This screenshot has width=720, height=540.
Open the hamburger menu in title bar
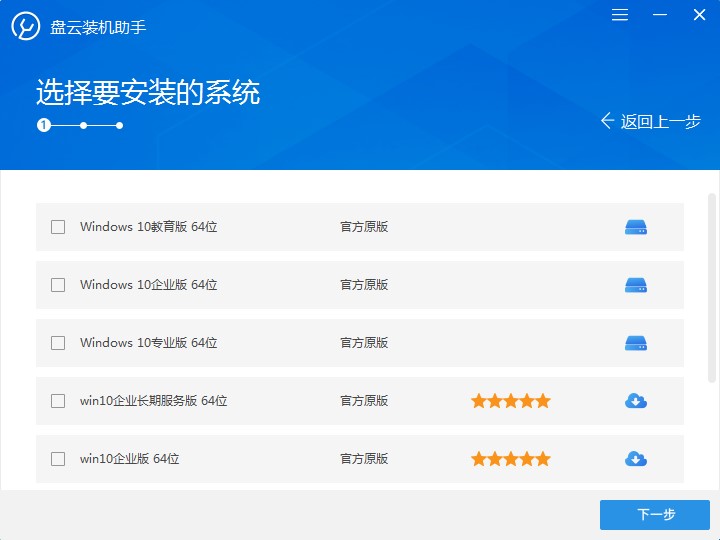pos(620,15)
